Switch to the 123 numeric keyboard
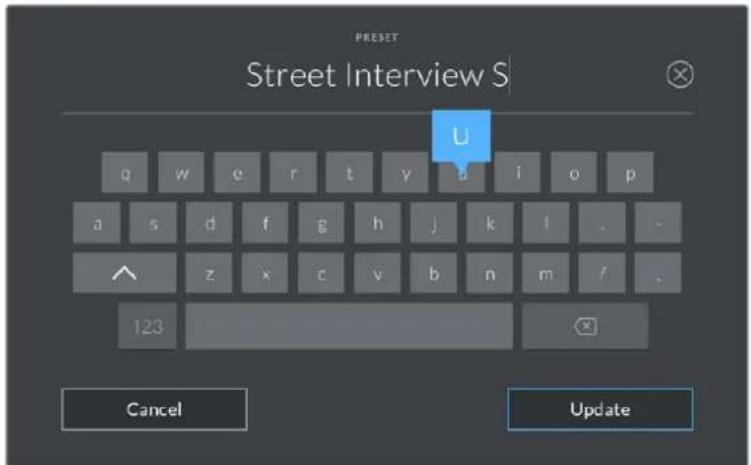The height and width of the screenshot is (465, 751). 148,326
